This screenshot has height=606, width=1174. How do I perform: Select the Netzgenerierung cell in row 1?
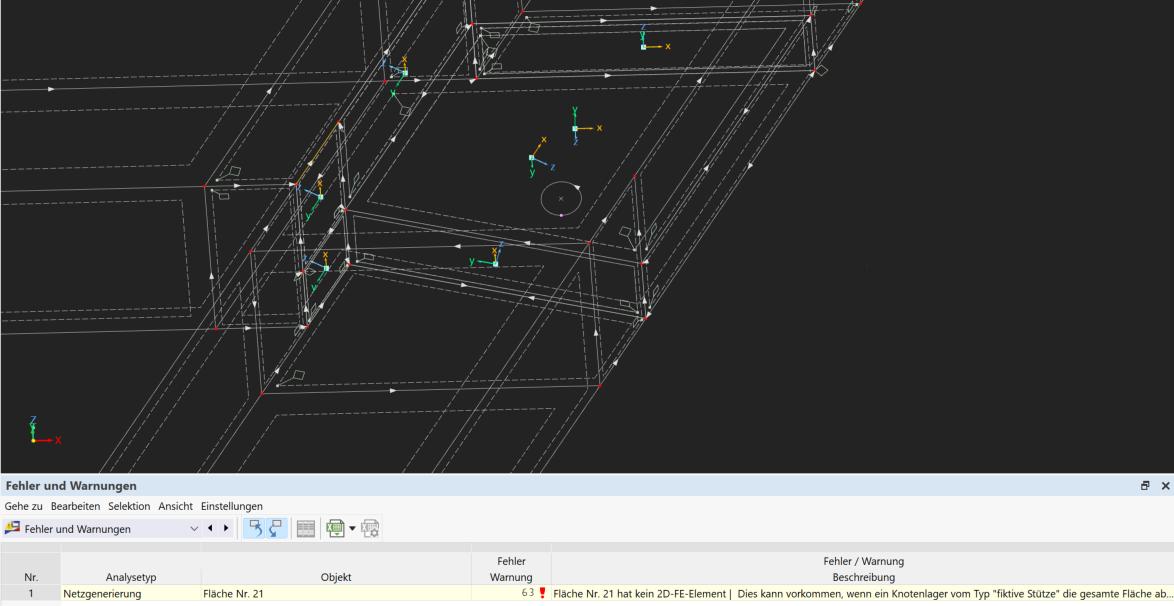(x=102, y=593)
